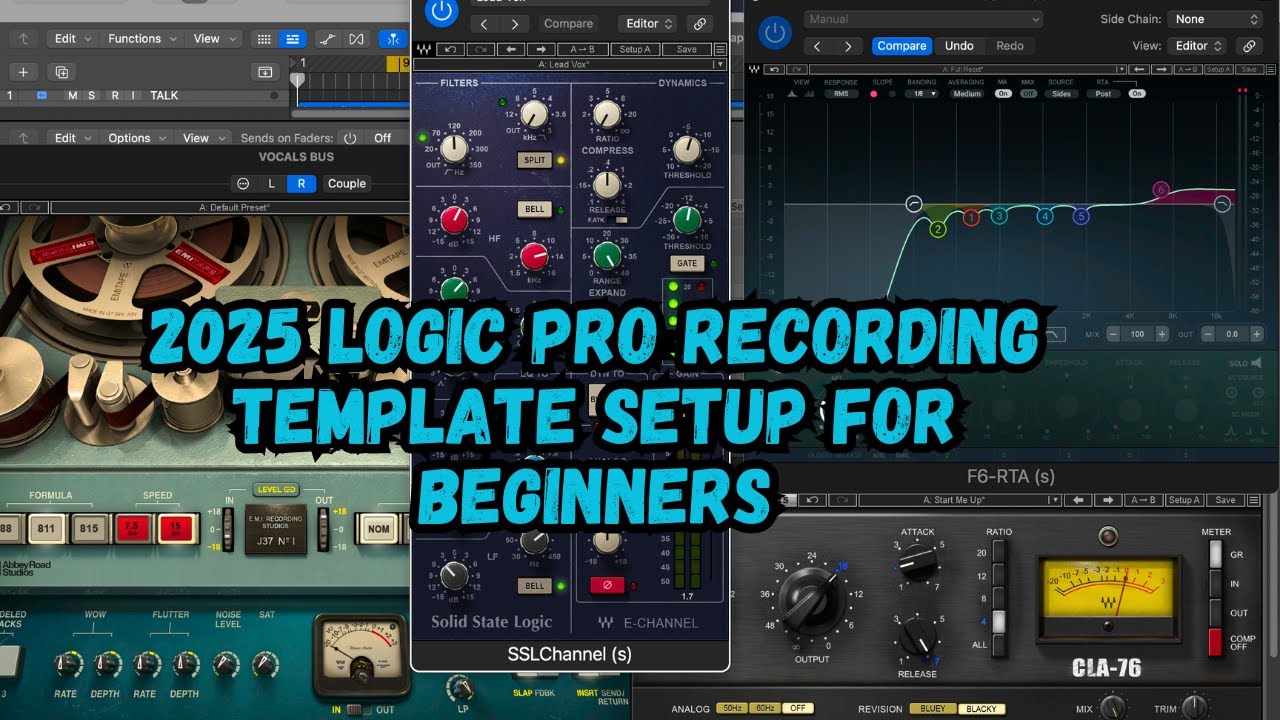
Task: Toggle SPLIT button on SSL filters
Action: [534, 160]
